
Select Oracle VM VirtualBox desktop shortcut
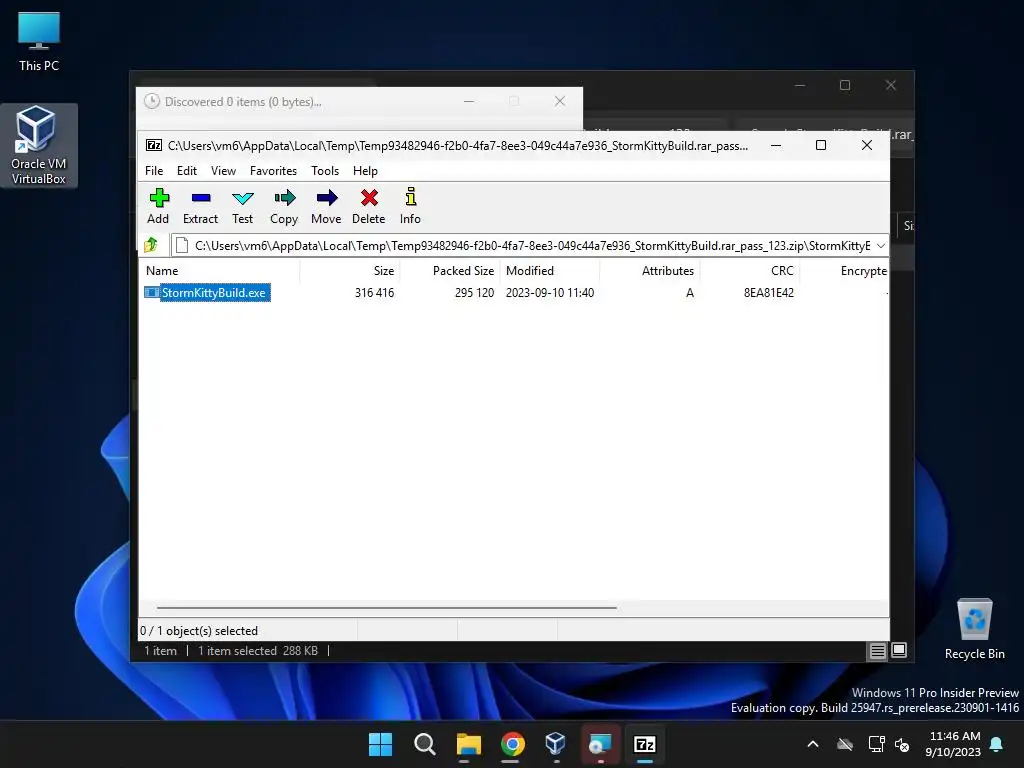pyautogui.click(x=39, y=145)
